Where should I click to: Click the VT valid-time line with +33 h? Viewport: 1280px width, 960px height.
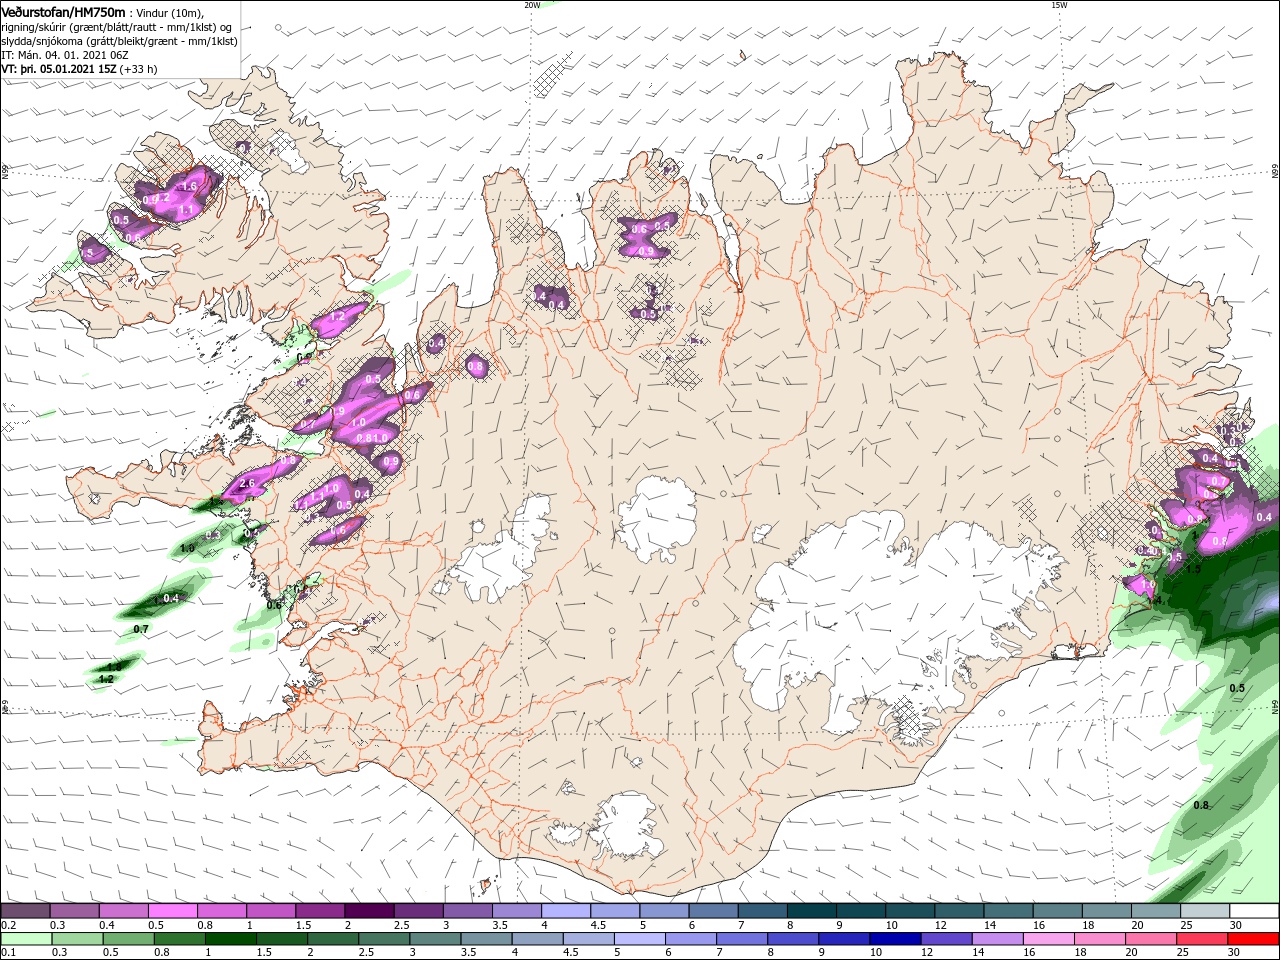pyautogui.click(x=79, y=69)
